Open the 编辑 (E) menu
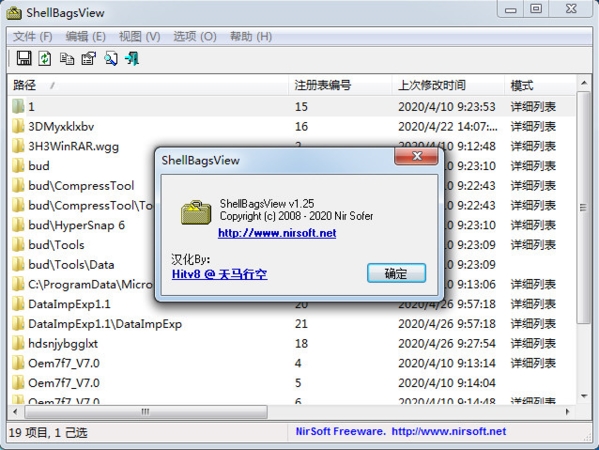The image size is (599, 450). coord(86,36)
